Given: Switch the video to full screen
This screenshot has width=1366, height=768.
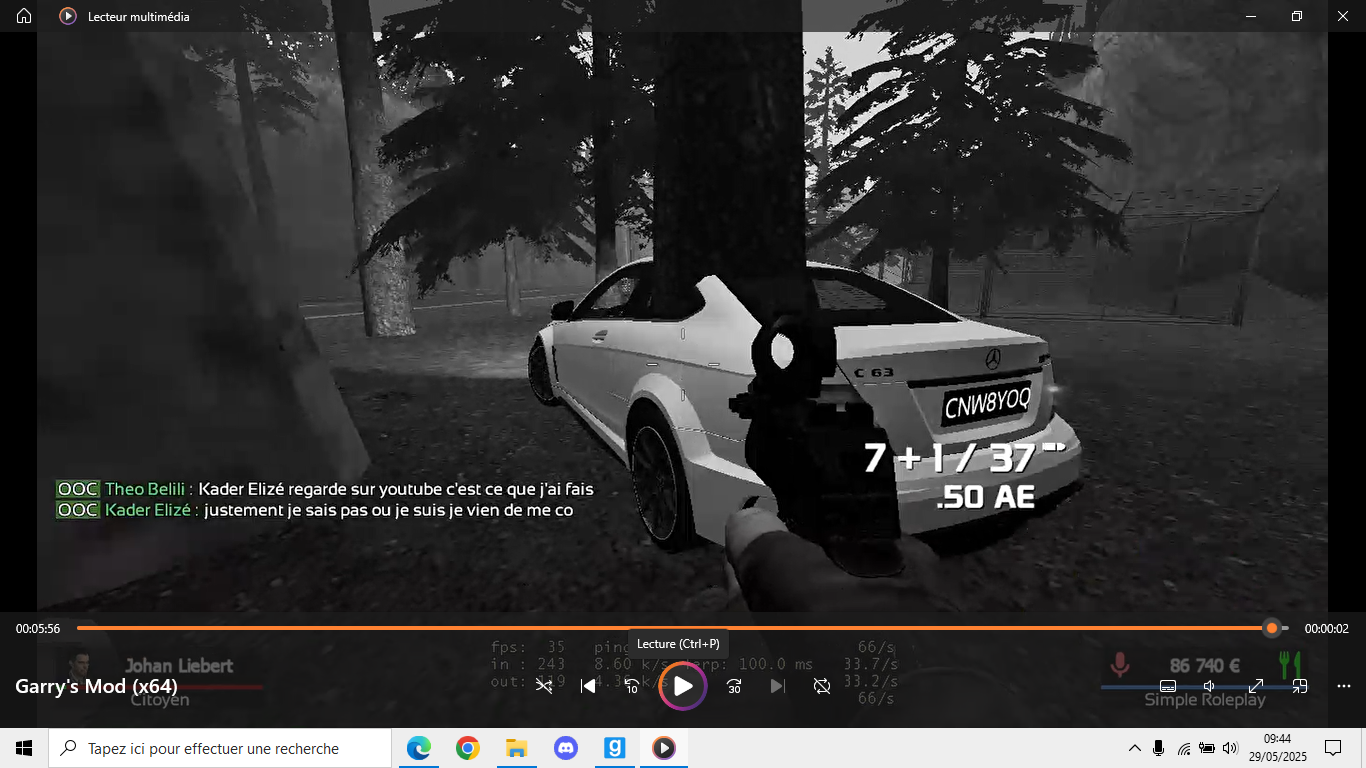Looking at the screenshot, I should 1256,686.
